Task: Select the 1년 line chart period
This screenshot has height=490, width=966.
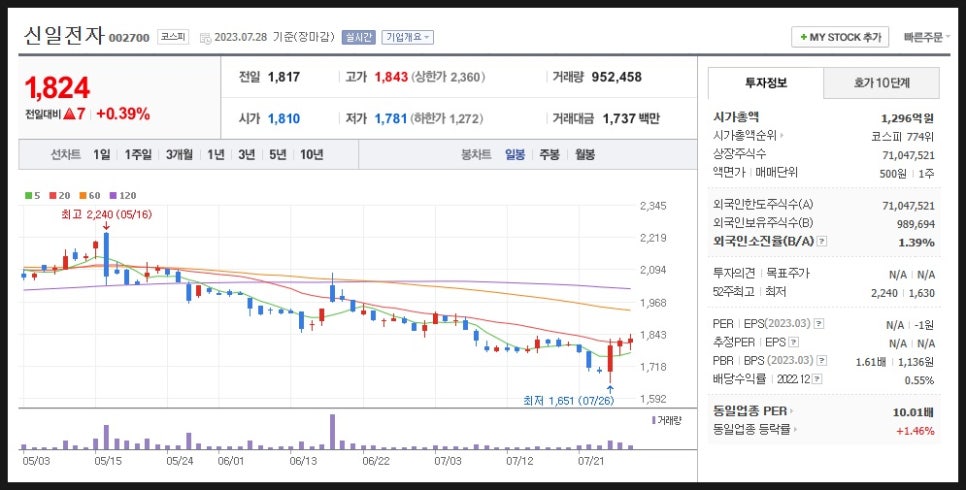Action: pyautogui.click(x=216, y=155)
